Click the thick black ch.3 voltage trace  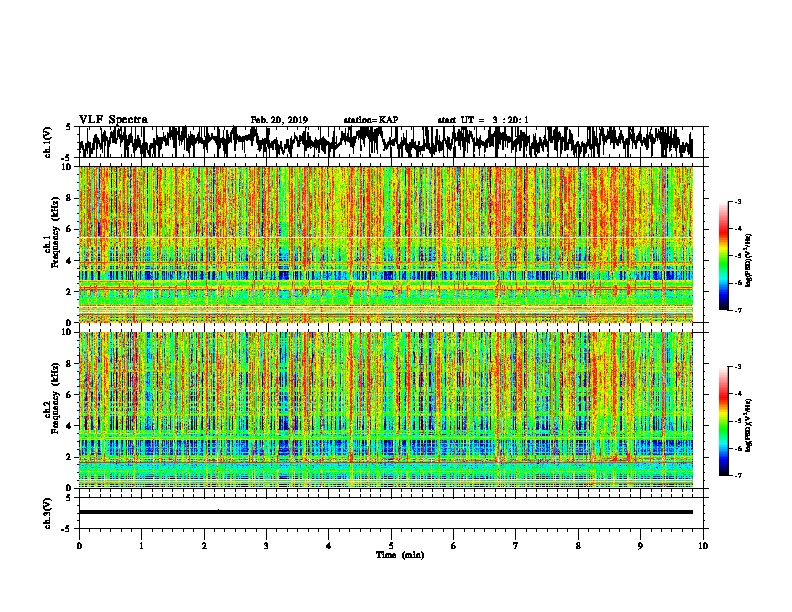point(385,512)
